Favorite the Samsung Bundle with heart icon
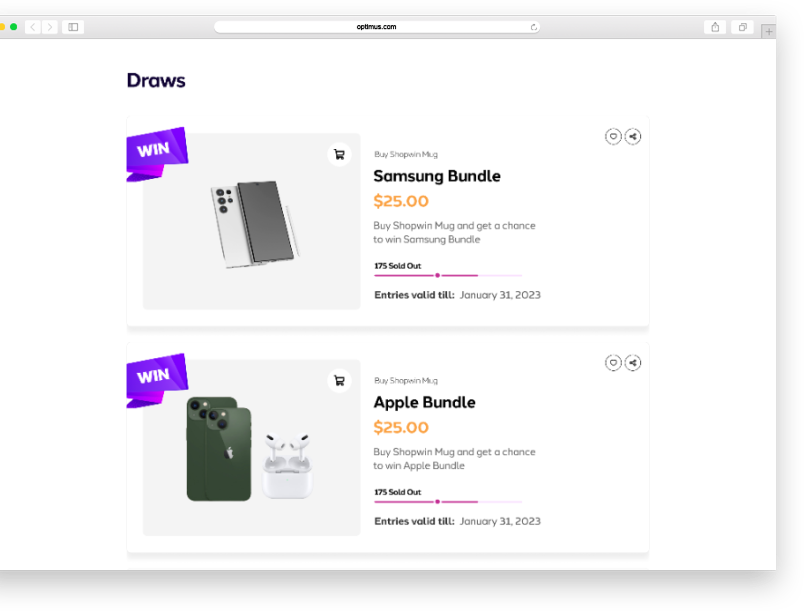 tap(613, 137)
